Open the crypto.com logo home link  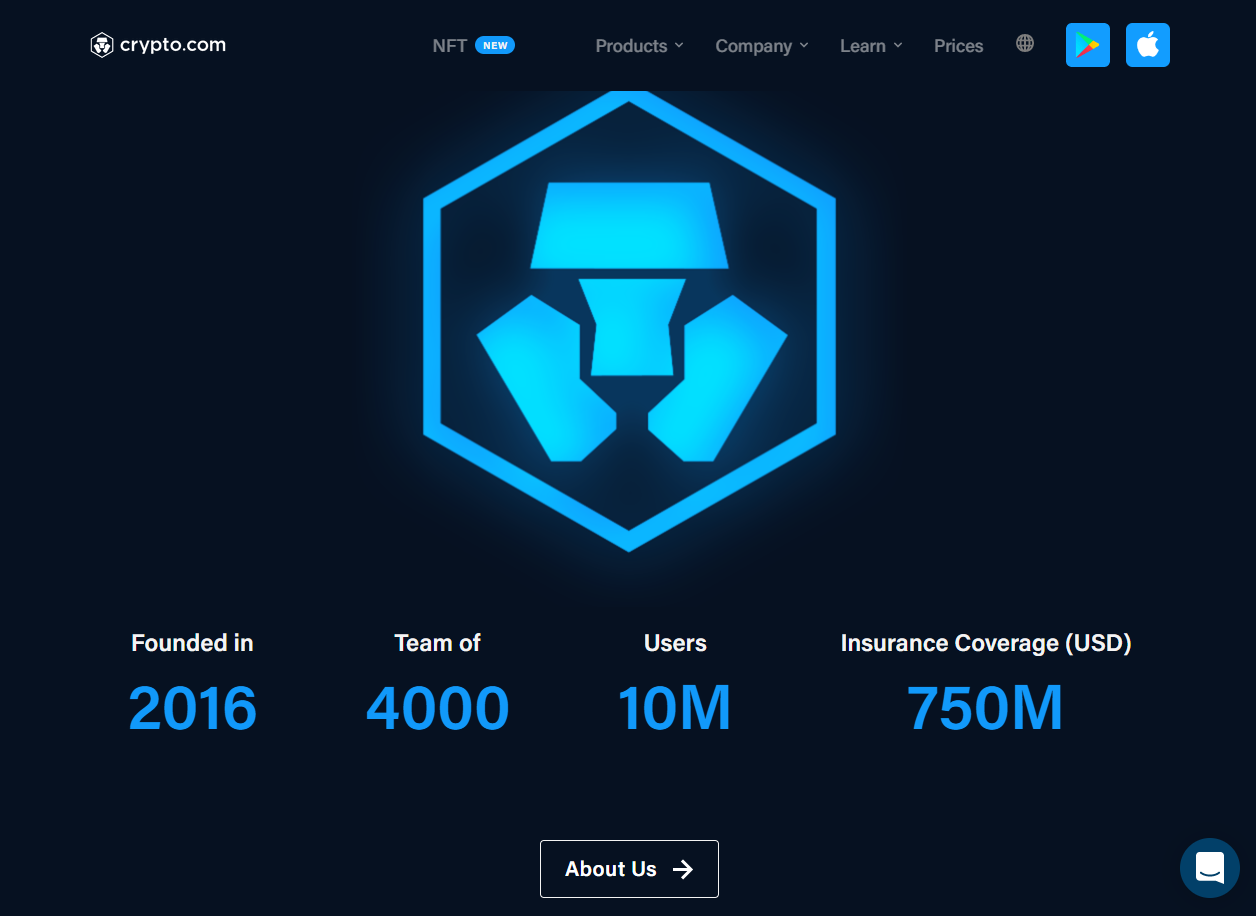158,45
